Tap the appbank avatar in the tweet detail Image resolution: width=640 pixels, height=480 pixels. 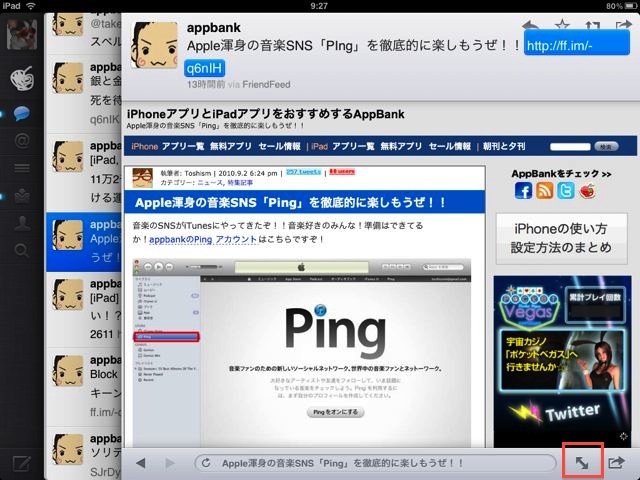pos(154,45)
